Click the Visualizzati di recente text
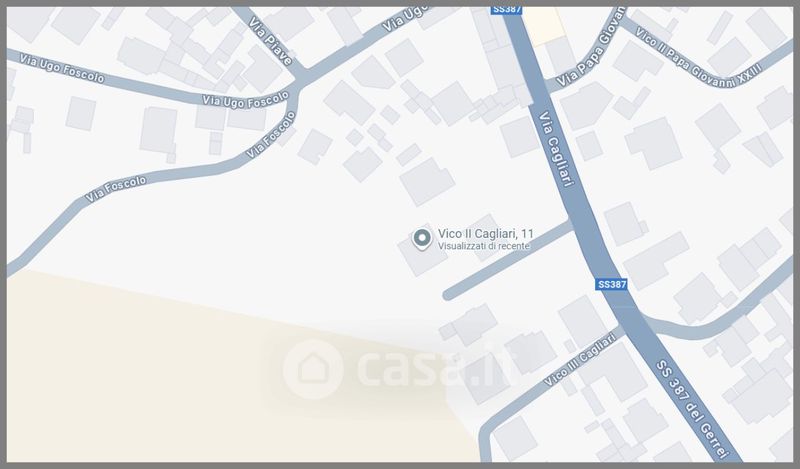 tap(484, 246)
